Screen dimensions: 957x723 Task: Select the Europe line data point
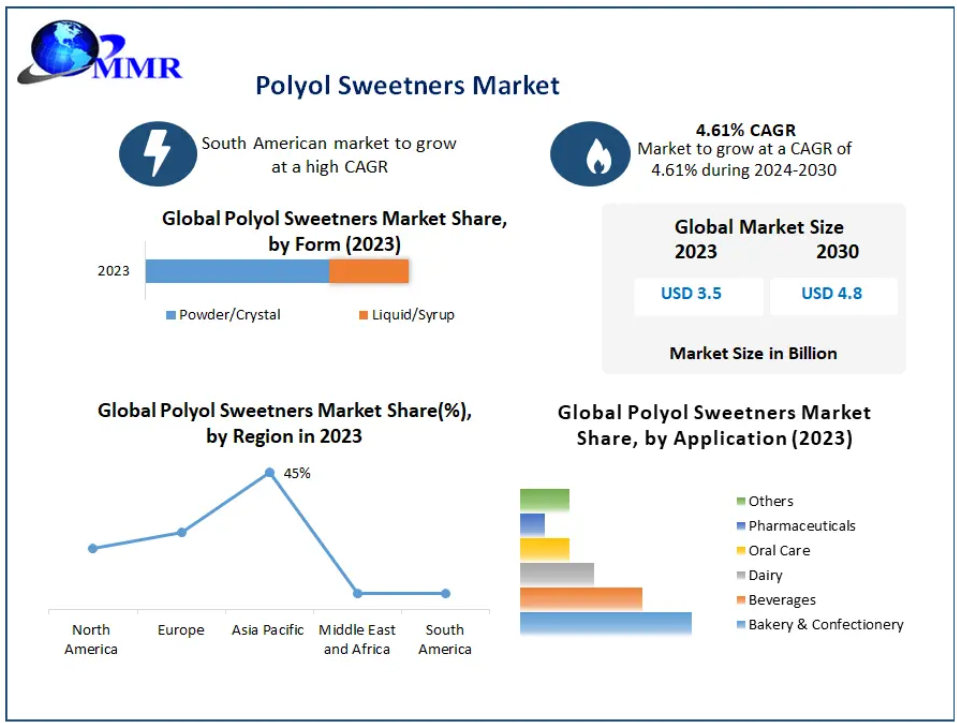[181, 532]
